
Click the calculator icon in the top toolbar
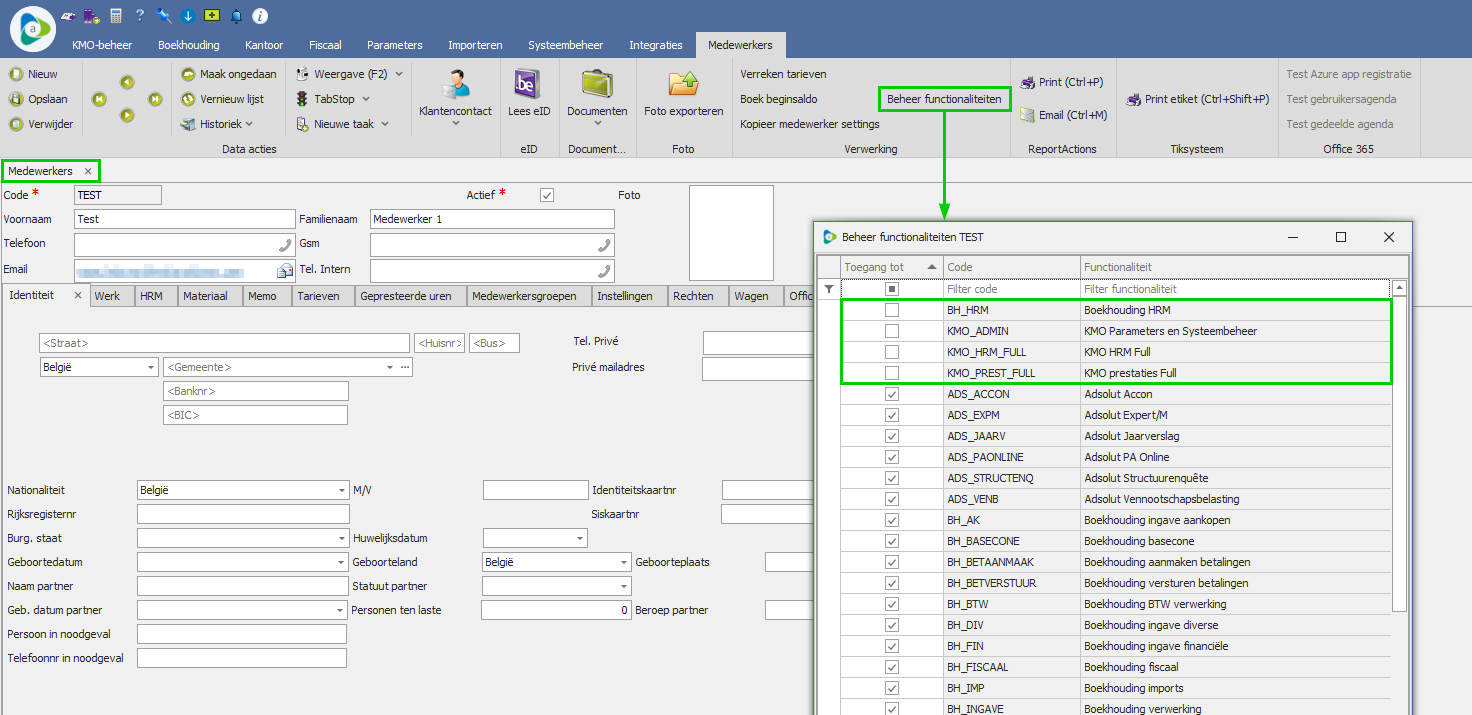pyautogui.click(x=115, y=16)
